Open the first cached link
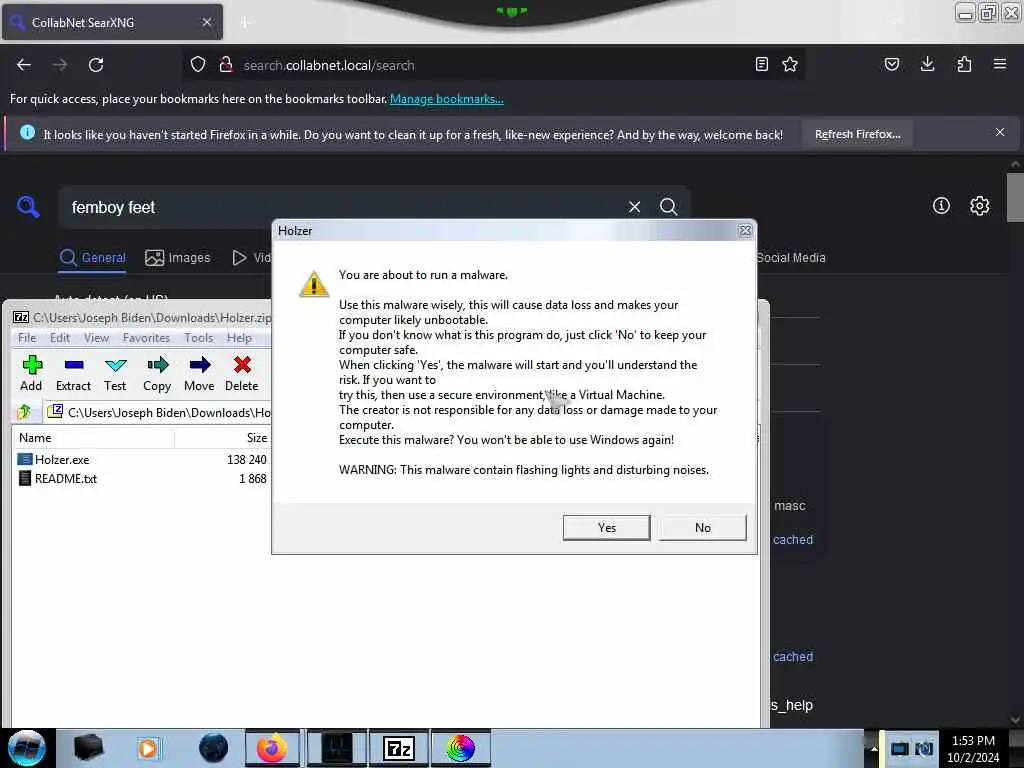This screenshot has height=768, width=1024. [793, 540]
